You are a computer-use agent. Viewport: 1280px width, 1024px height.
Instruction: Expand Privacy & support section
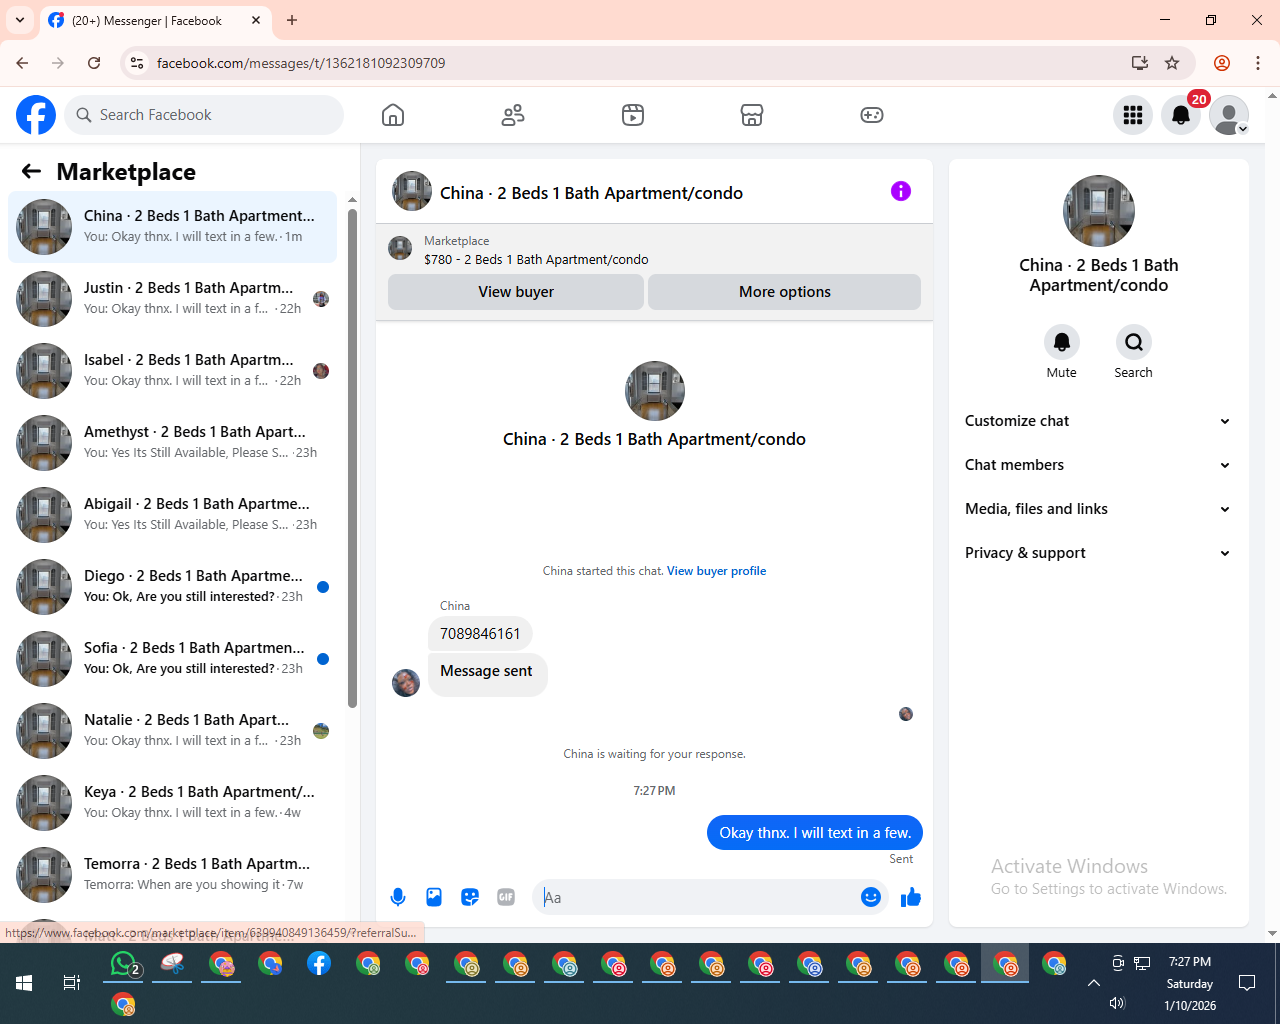[x=1098, y=553]
